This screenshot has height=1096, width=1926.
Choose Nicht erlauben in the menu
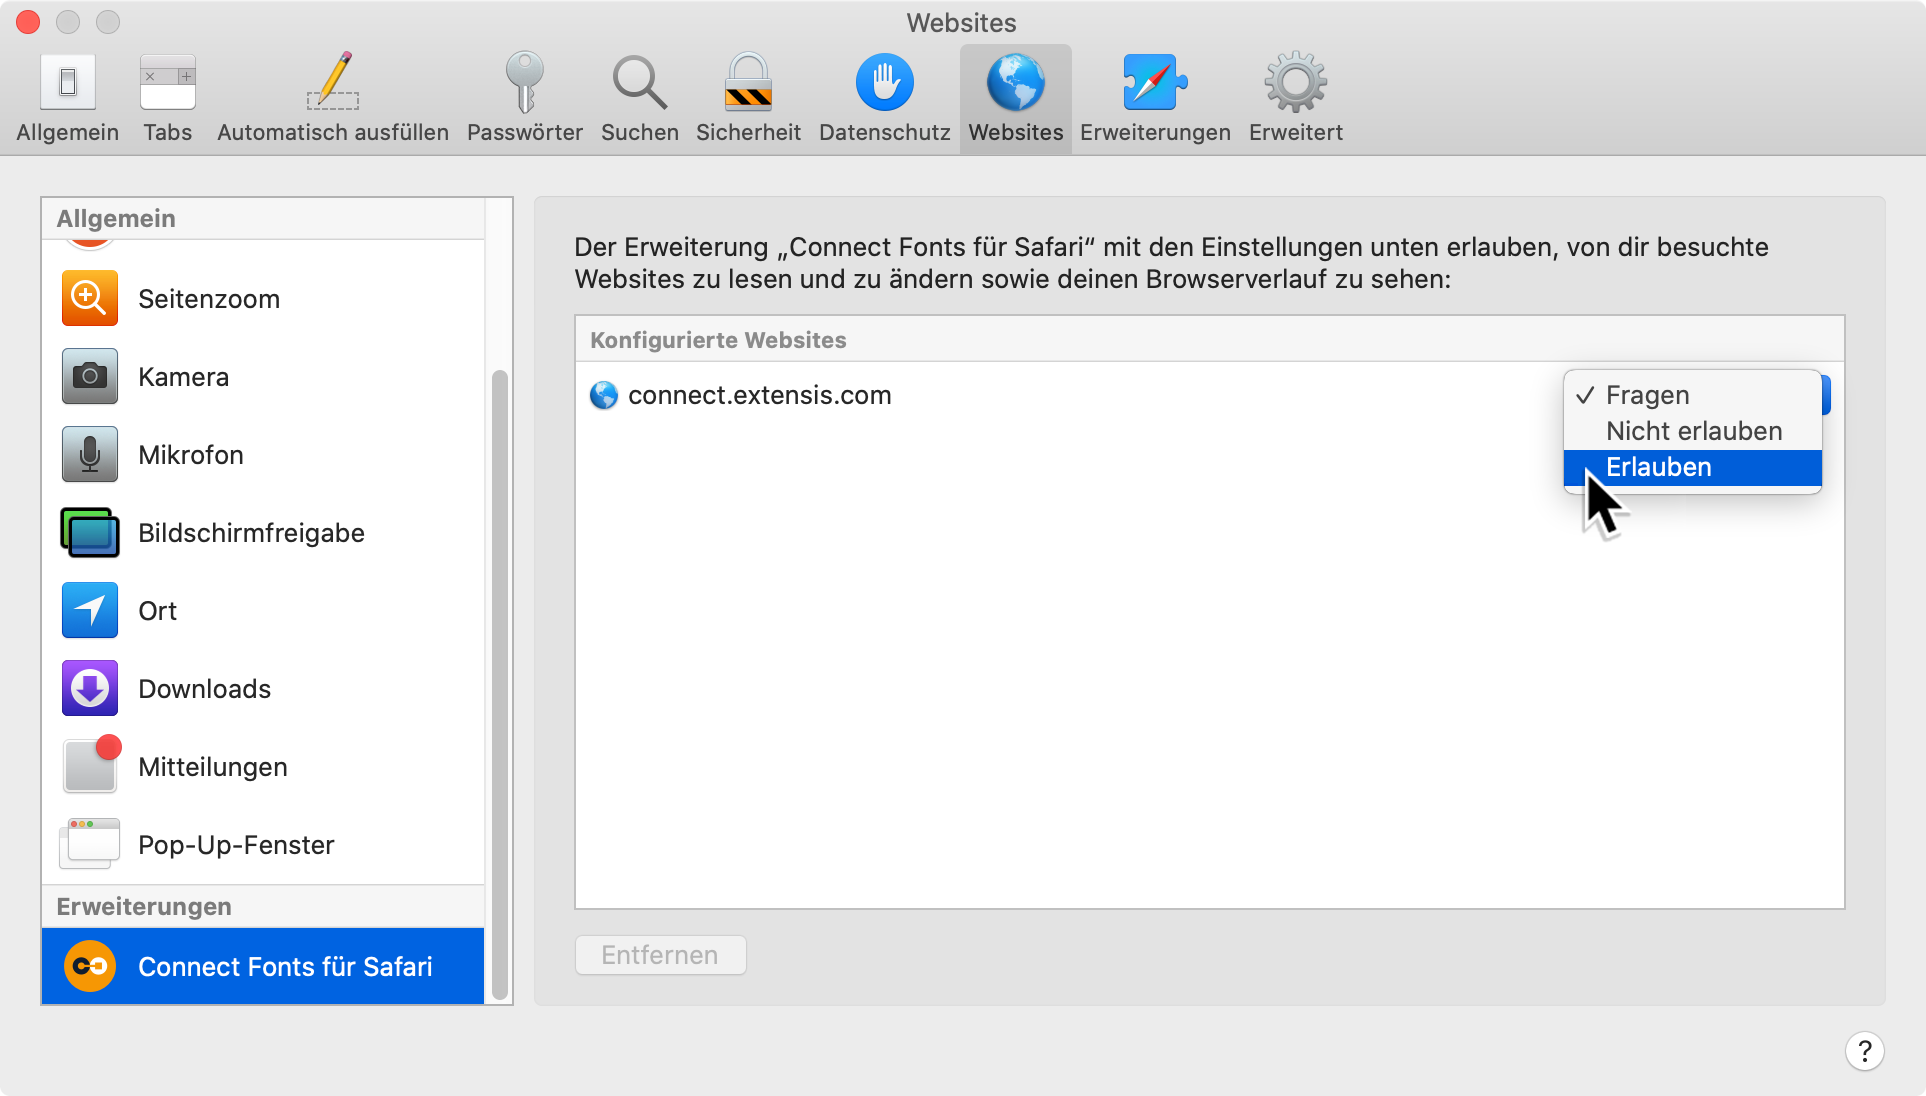coord(1692,431)
